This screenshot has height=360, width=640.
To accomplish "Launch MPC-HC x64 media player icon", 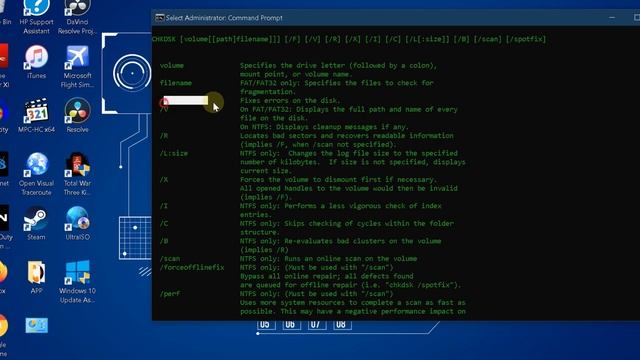I will 36,116.
